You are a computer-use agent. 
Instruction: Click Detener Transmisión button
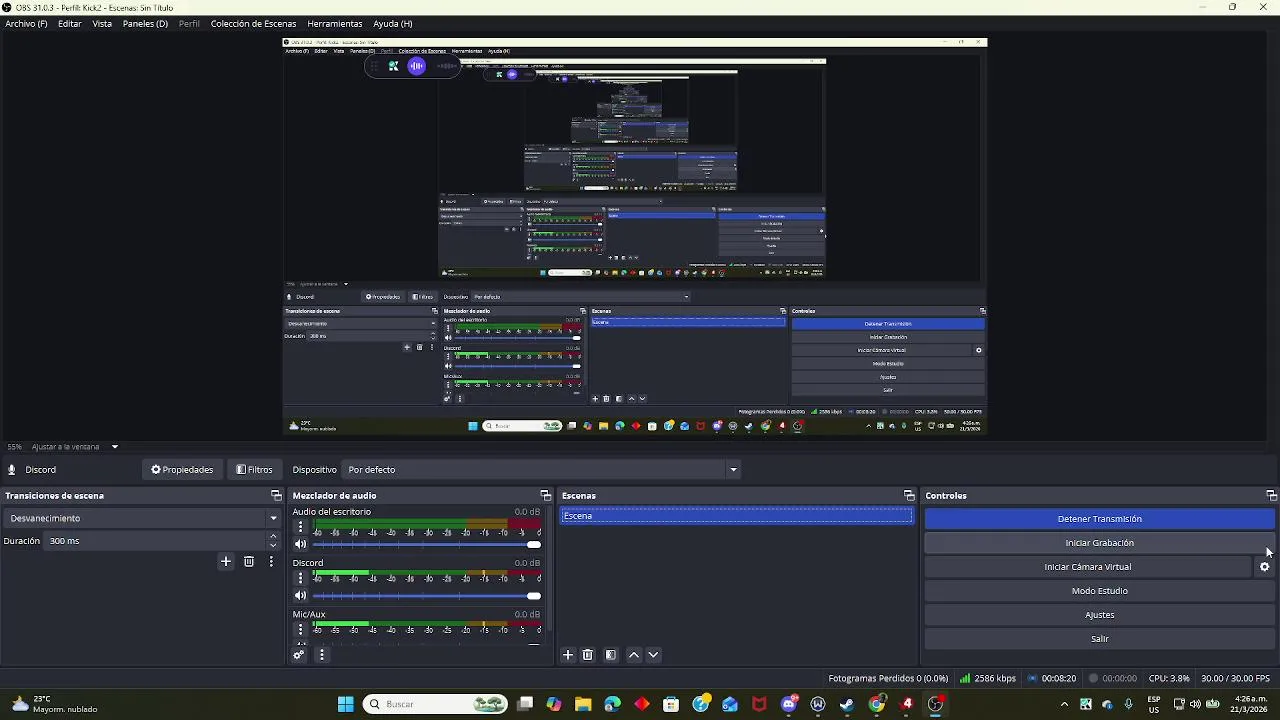tap(1099, 519)
